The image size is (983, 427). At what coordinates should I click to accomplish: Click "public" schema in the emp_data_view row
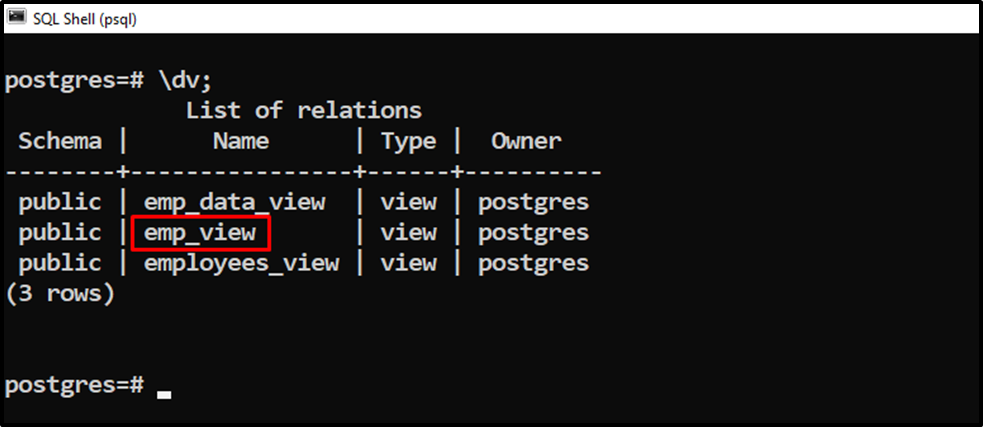(x=60, y=202)
